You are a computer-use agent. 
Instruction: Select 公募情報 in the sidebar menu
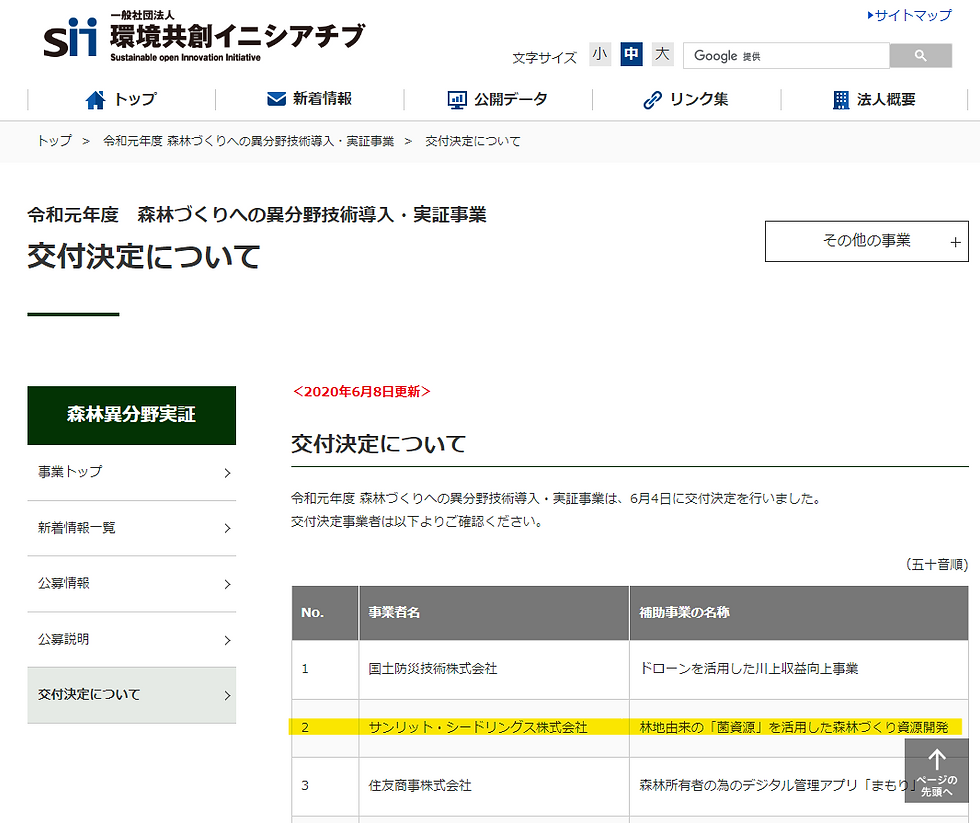[x=131, y=584]
